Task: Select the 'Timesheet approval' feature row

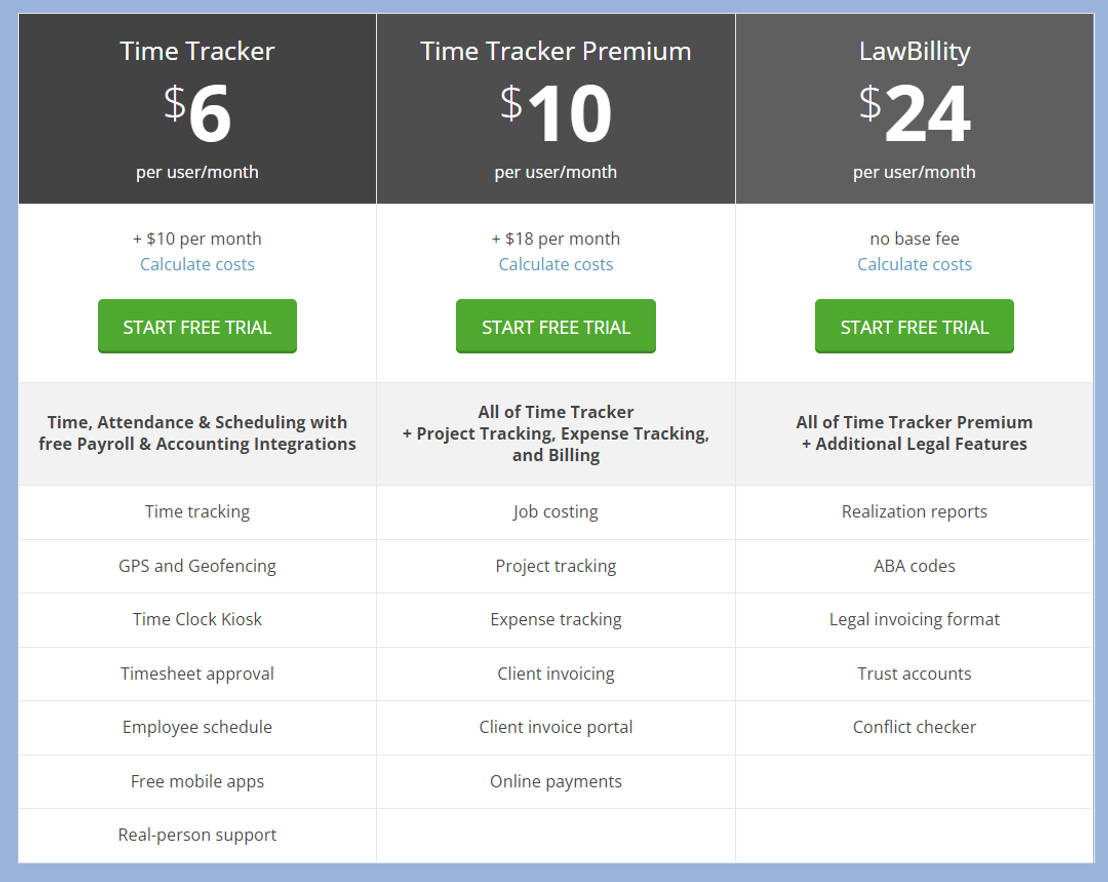Action: point(197,674)
